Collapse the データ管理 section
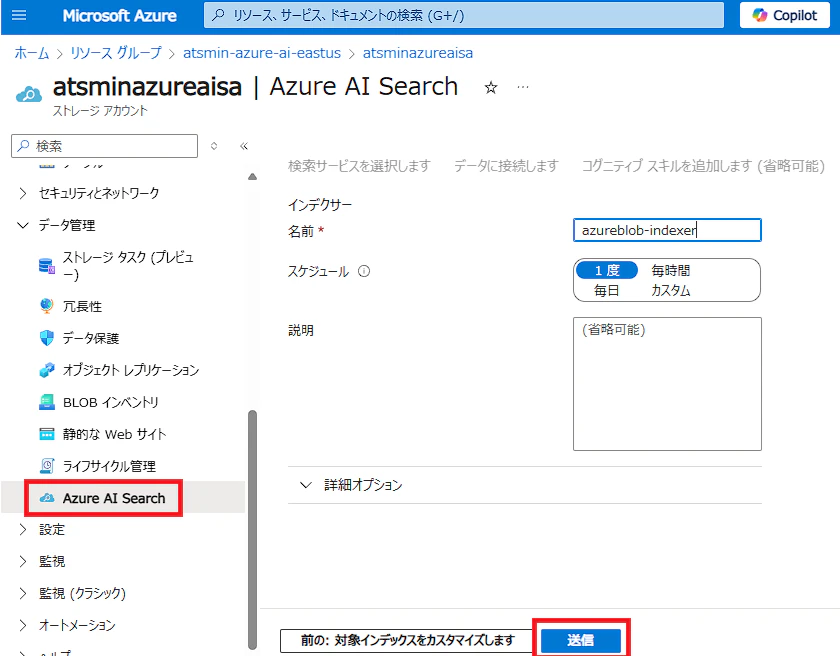The image size is (840, 656). 67,225
